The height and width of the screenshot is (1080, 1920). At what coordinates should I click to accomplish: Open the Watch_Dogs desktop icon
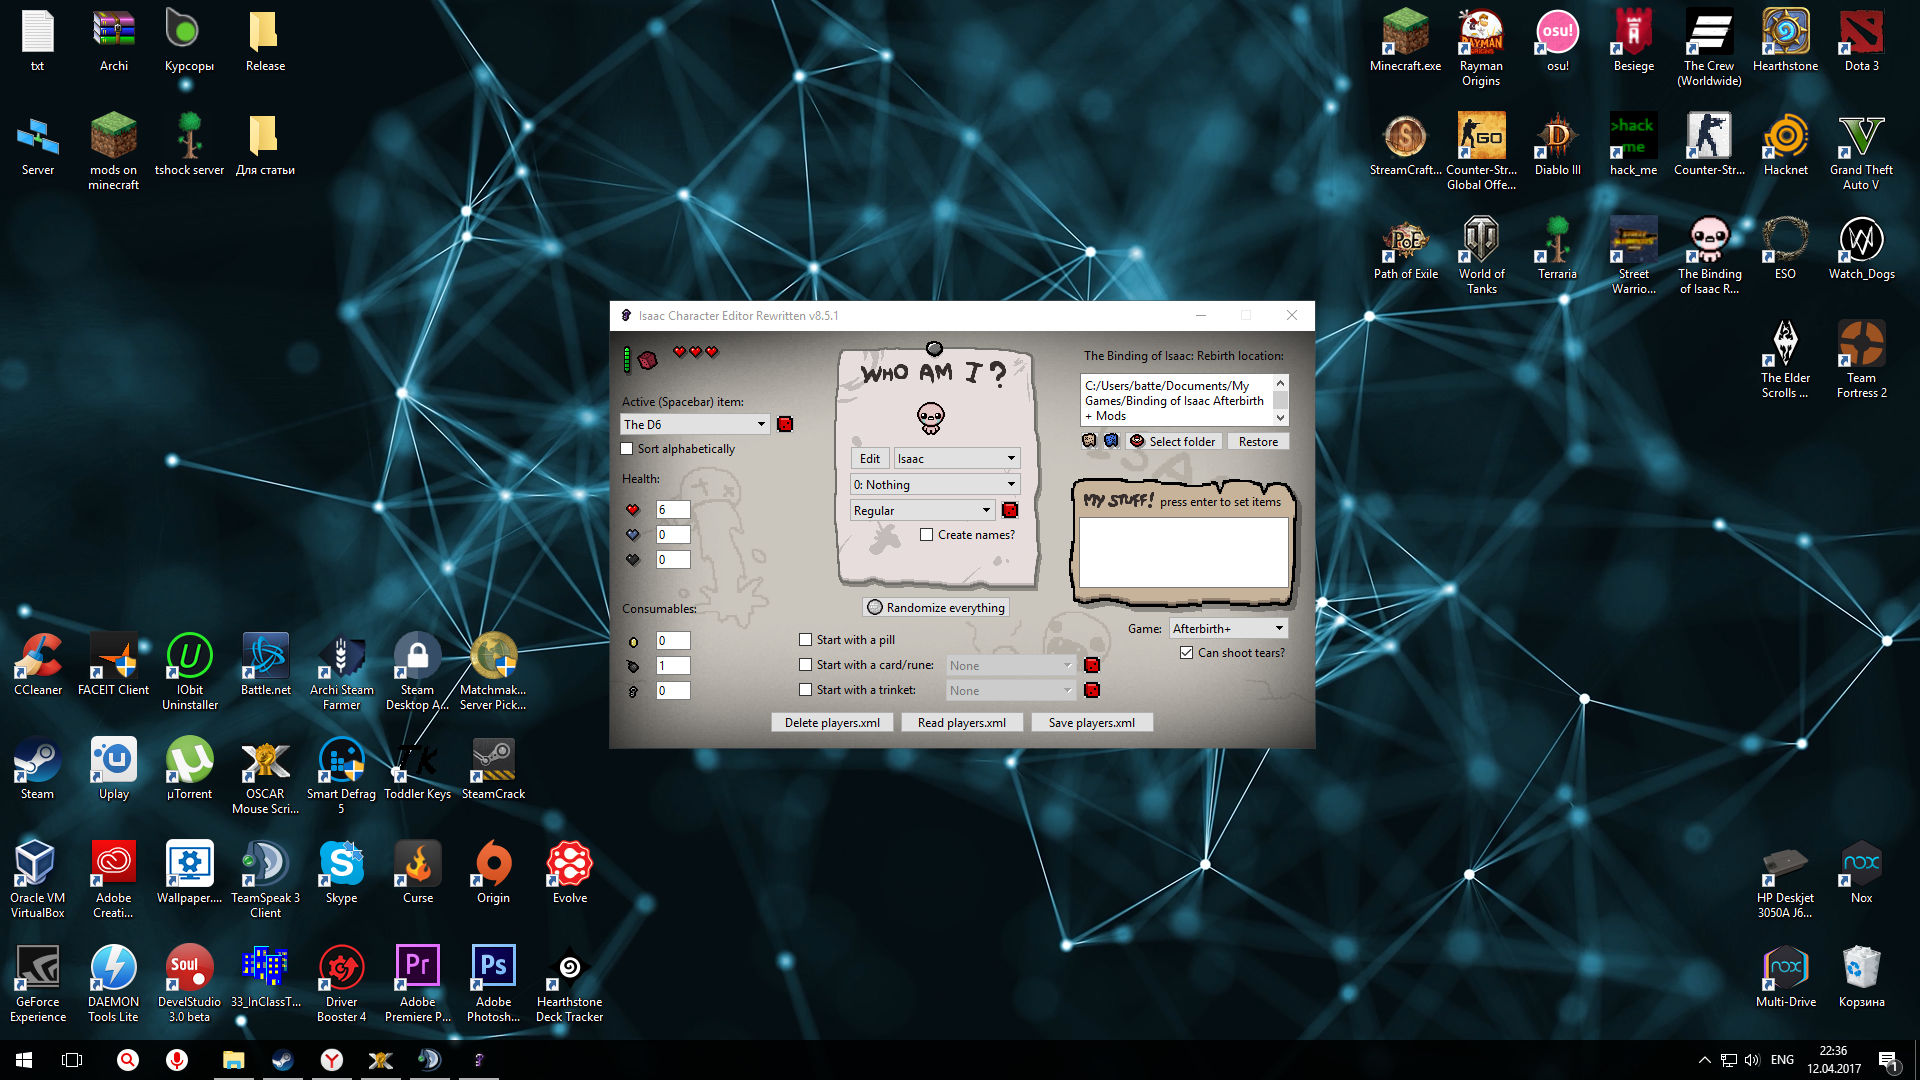coord(1861,249)
